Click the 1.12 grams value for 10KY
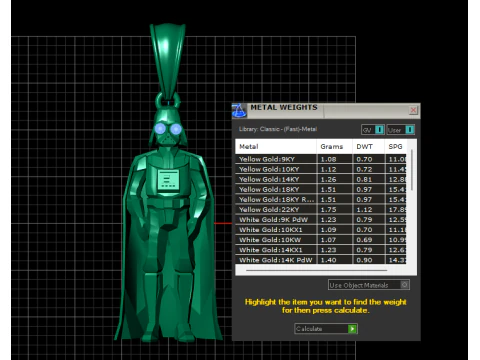480x360 pixels. [x=328, y=169]
